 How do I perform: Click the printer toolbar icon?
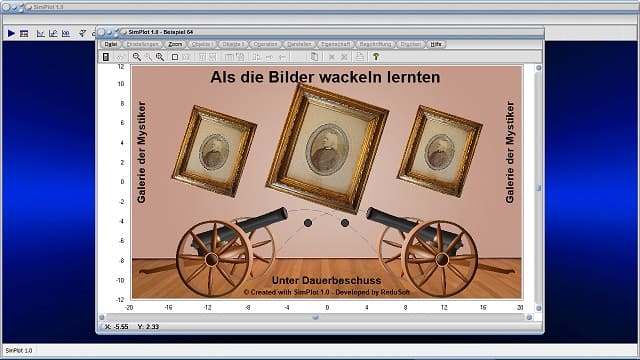[359, 57]
